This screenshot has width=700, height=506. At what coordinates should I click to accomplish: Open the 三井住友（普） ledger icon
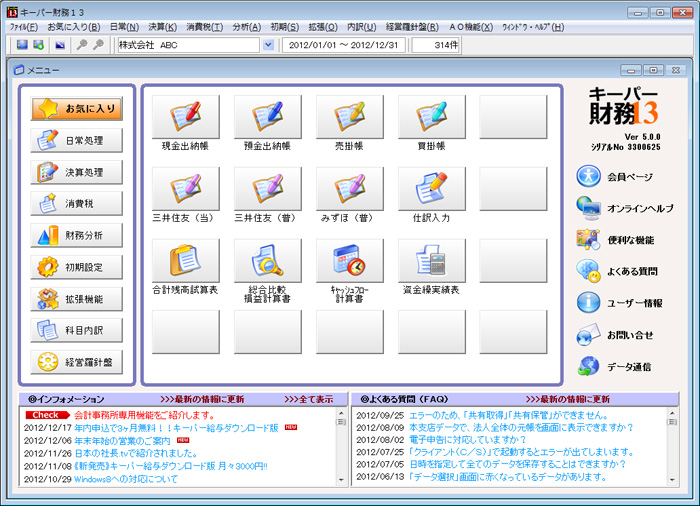point(268,189)
